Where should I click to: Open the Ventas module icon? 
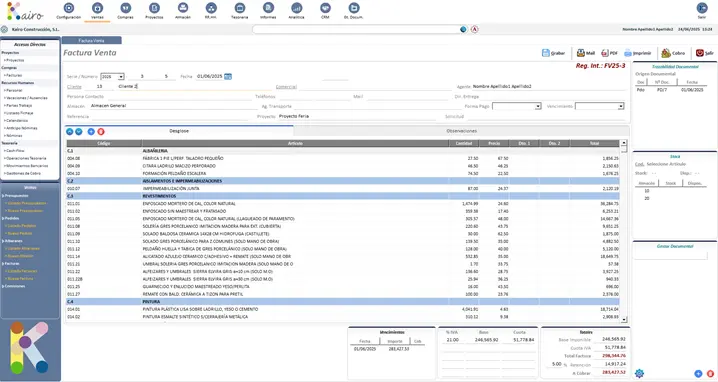coord(97,8)
